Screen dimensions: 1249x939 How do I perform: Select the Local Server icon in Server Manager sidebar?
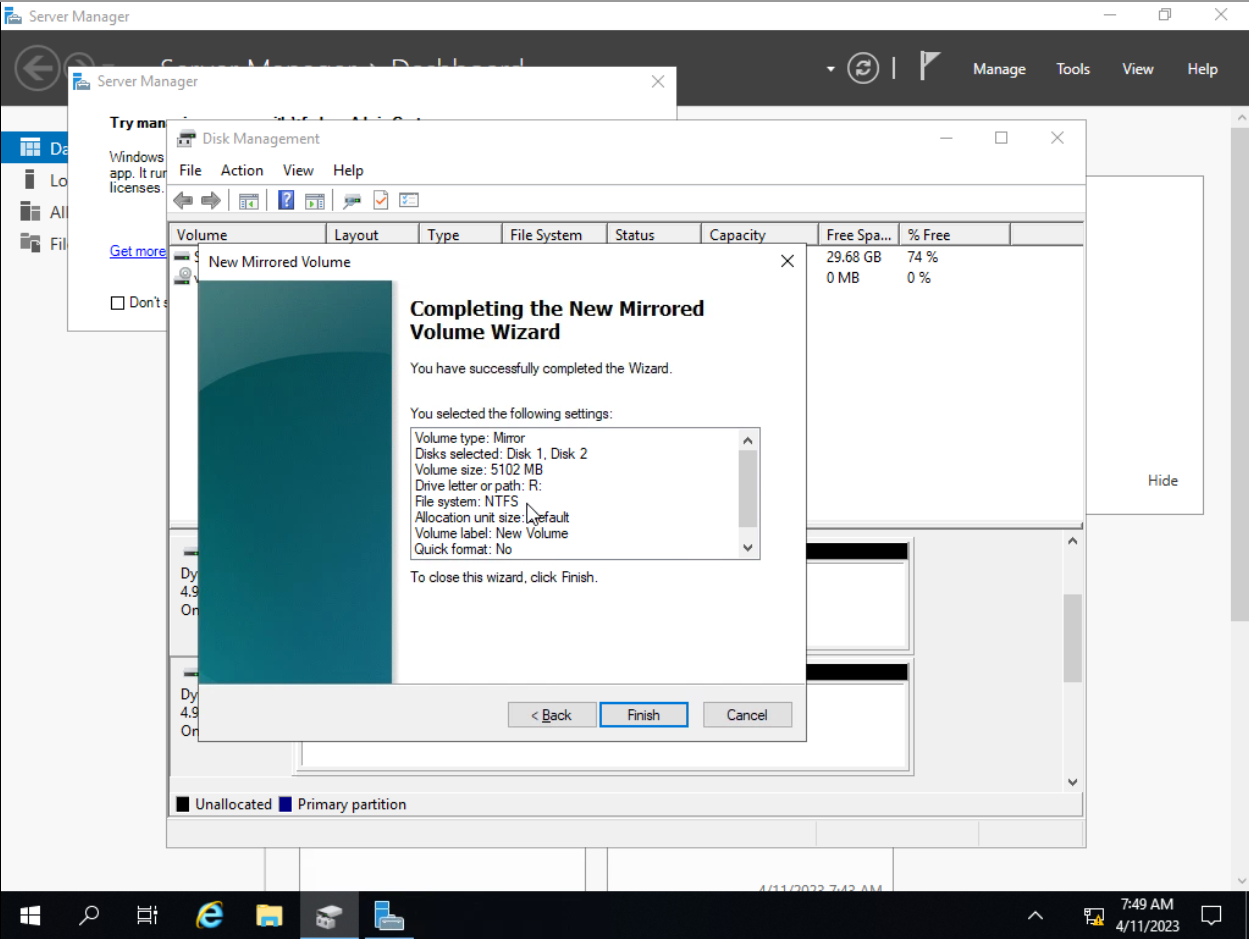30,180
